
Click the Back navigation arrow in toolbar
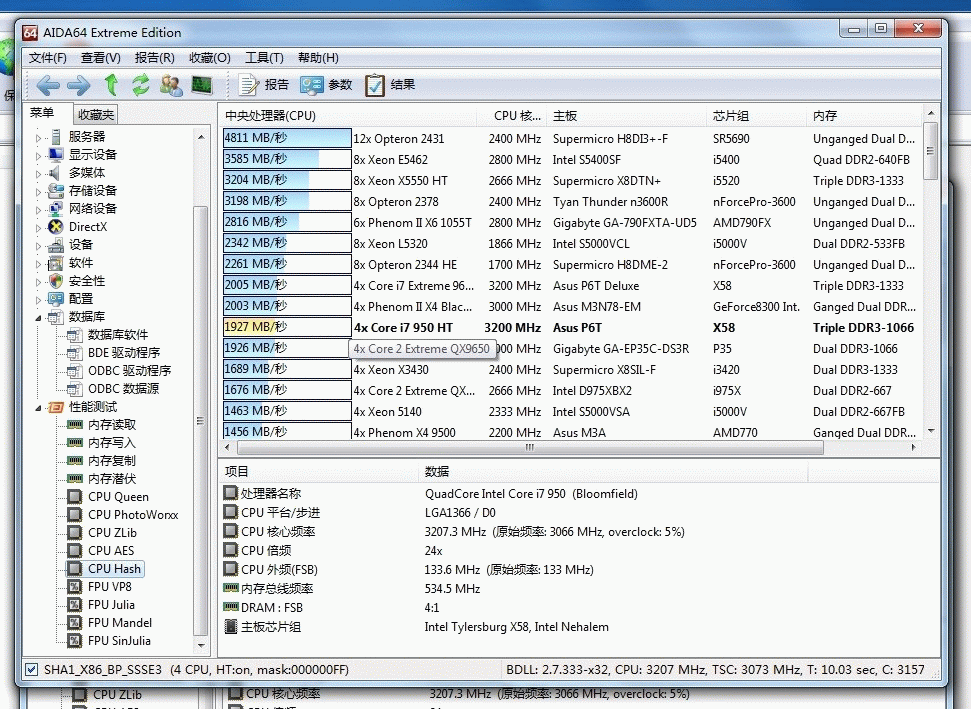tap(48, 86)
